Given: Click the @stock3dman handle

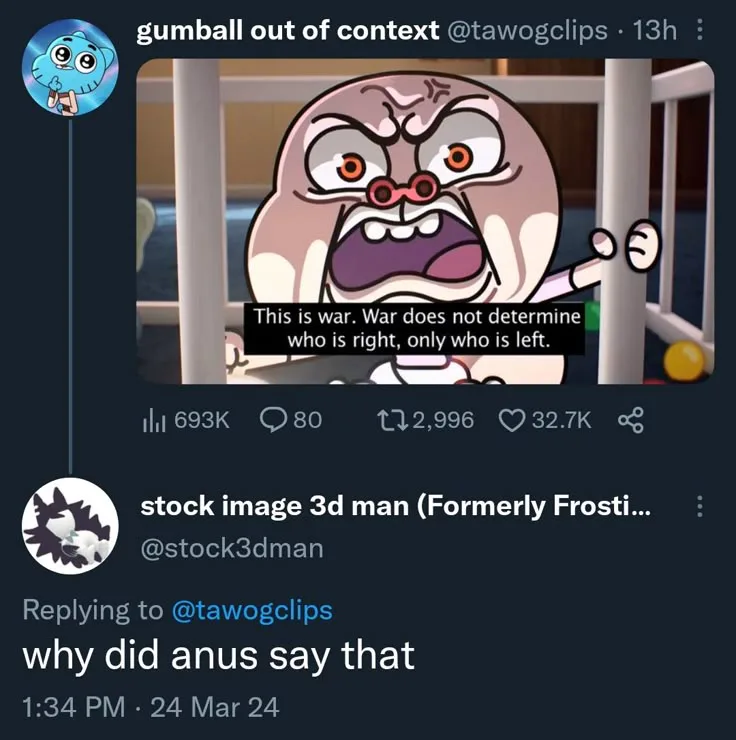Looking at the screenshot, I should [x=232, y=548].
